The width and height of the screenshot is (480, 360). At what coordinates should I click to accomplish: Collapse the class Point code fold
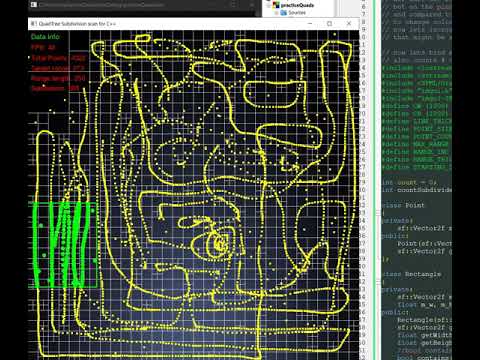click(379, 213)
